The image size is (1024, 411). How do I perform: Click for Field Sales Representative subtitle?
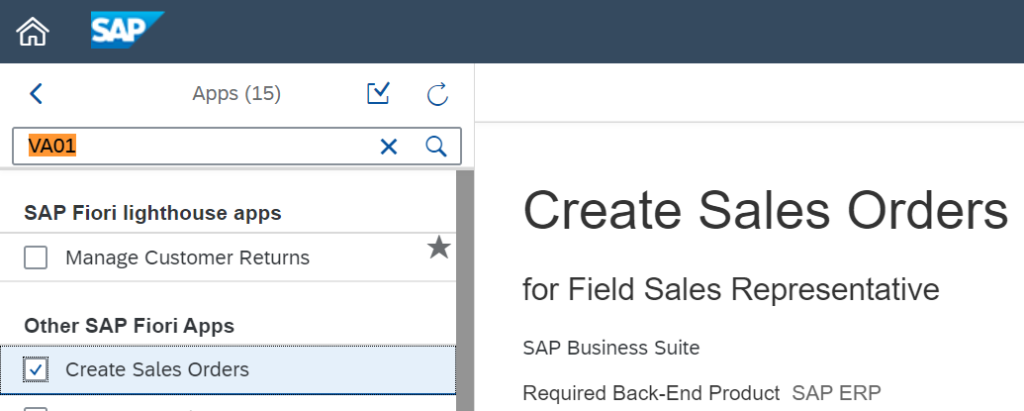click(731, 289)
